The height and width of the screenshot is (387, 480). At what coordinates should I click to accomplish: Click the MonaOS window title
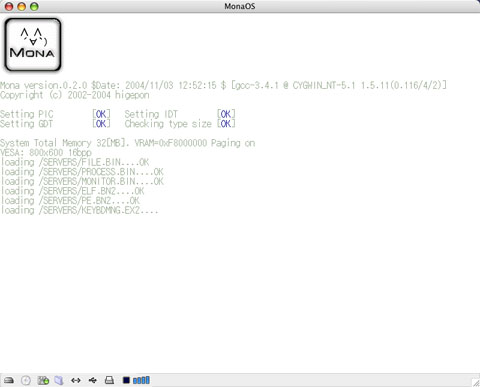[x=240, y=6]
